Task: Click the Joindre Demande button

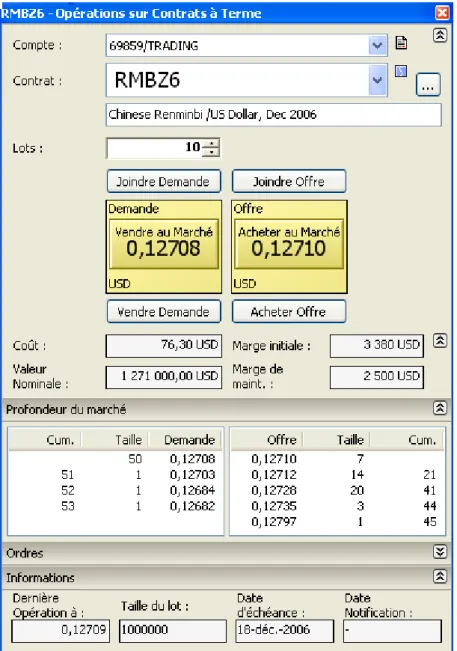Action: [x=164, y=181]
